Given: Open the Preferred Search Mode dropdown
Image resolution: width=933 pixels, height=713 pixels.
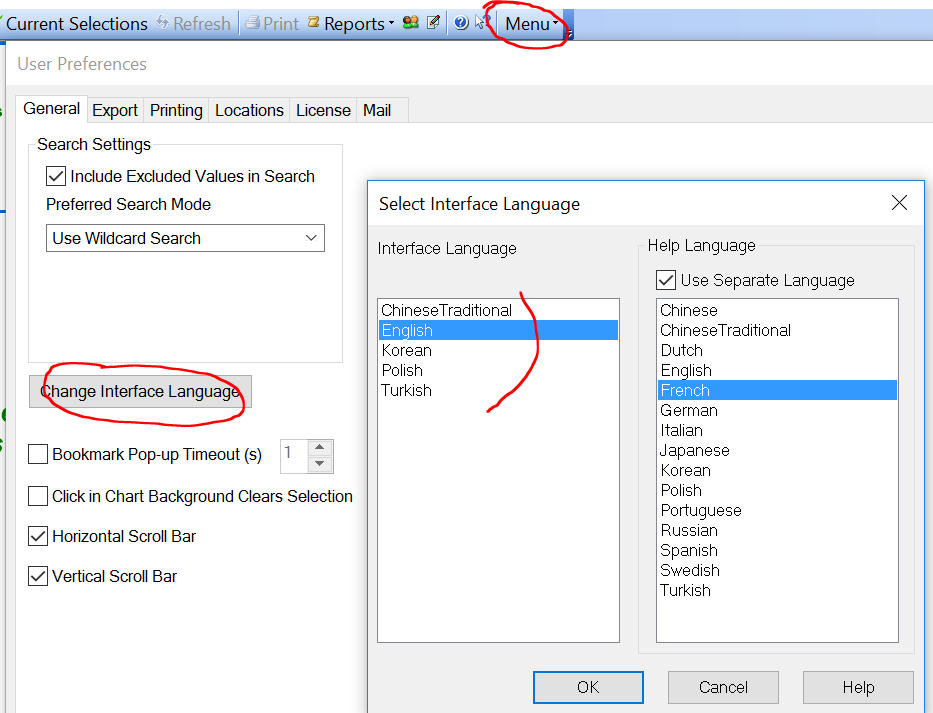Looking at the screenshot, I should (185, 238).
